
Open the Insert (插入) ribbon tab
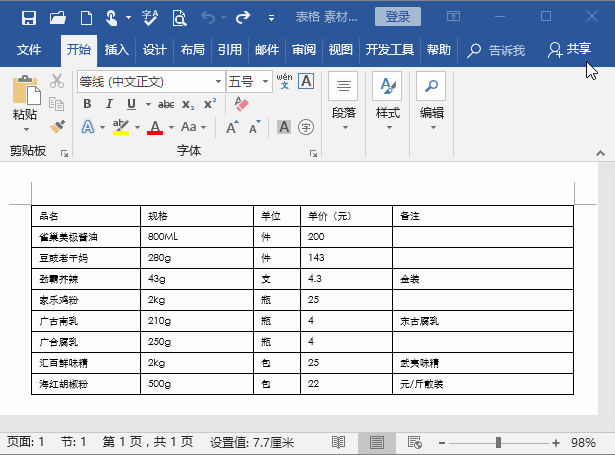pyautogui.click(x=117, y=50)
